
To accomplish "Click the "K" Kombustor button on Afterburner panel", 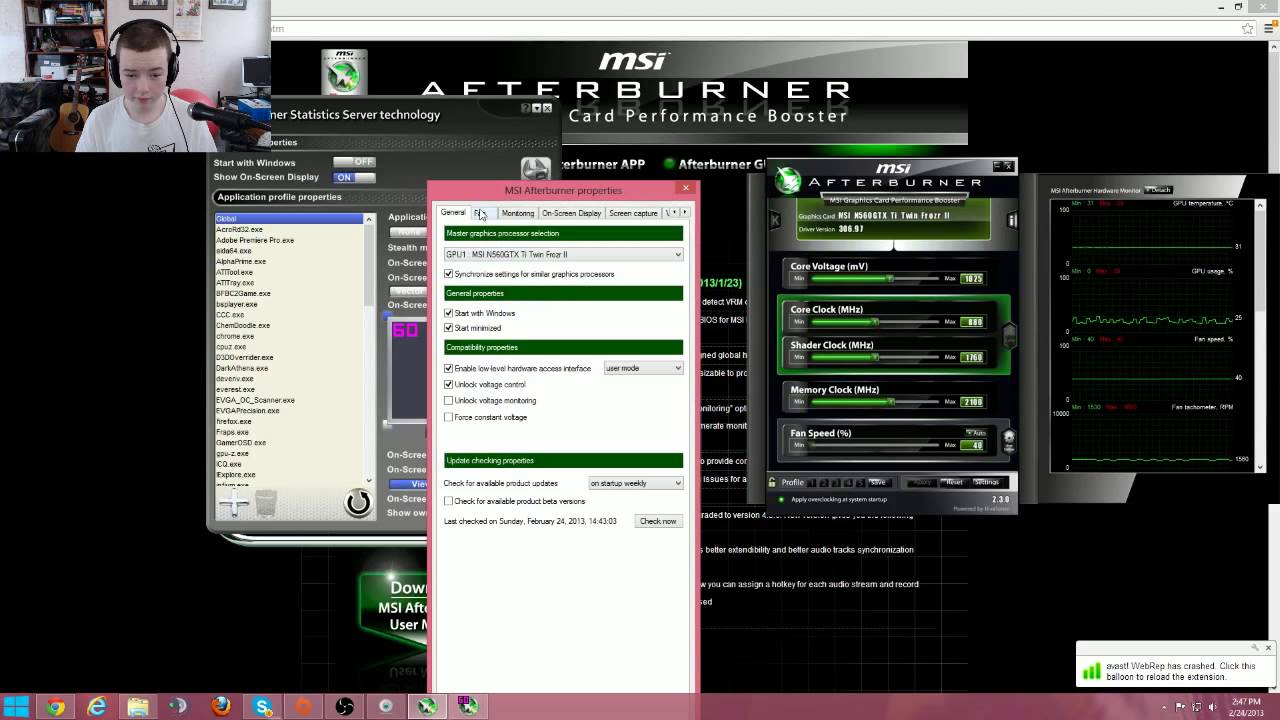I will pyautogui.click(x=775, y=219).
